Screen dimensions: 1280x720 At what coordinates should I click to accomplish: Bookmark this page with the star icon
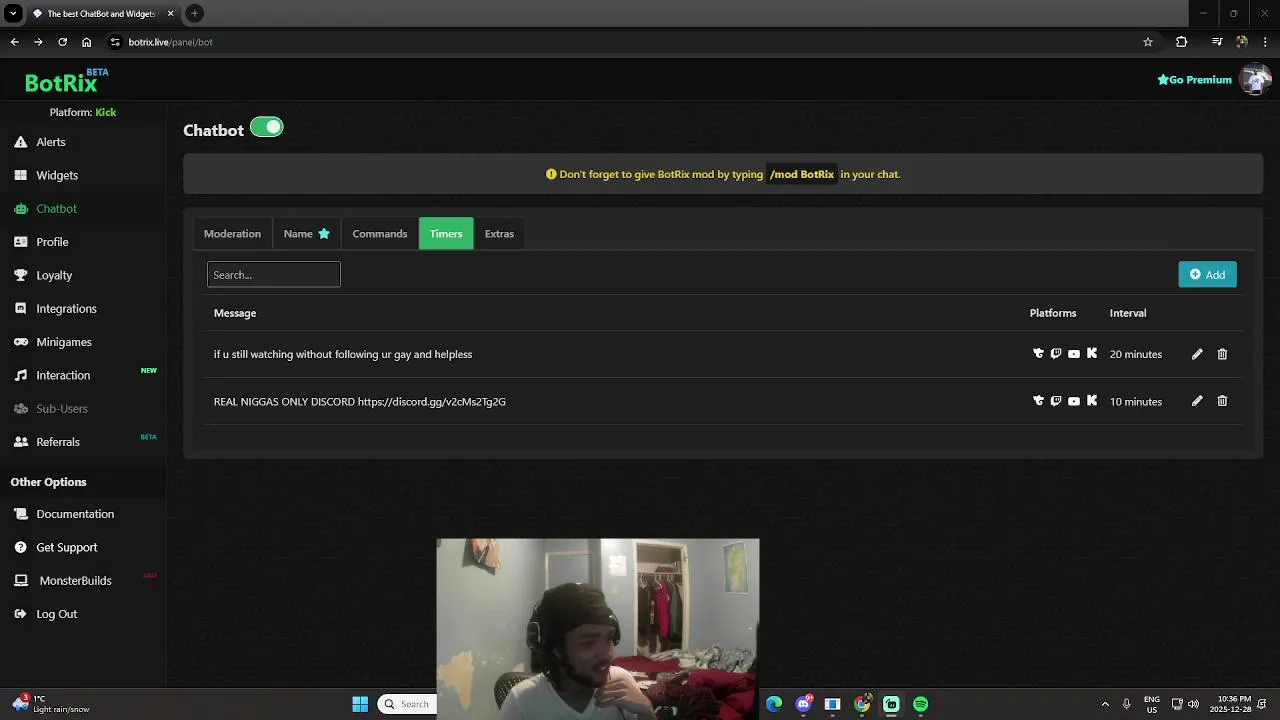pos(1148,42)
